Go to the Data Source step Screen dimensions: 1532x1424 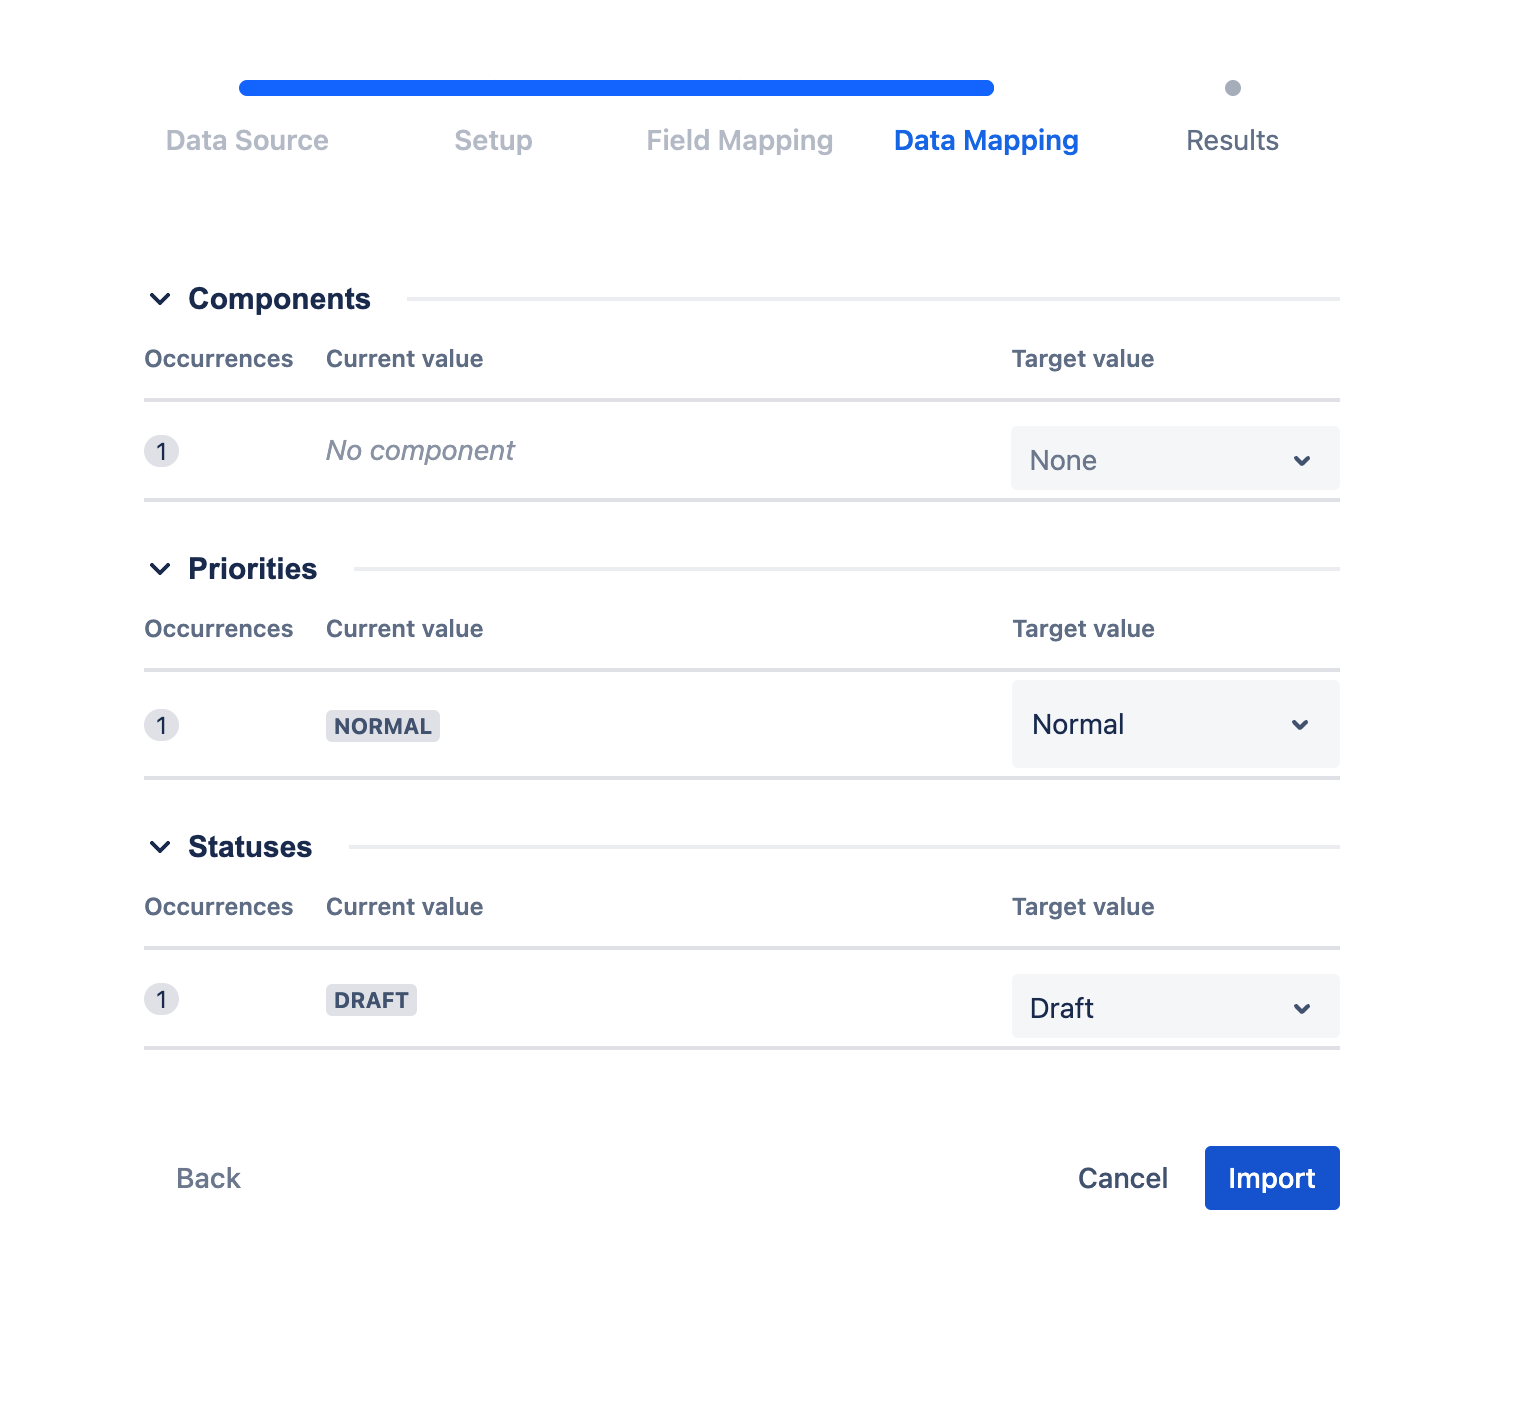click(247, 141)
